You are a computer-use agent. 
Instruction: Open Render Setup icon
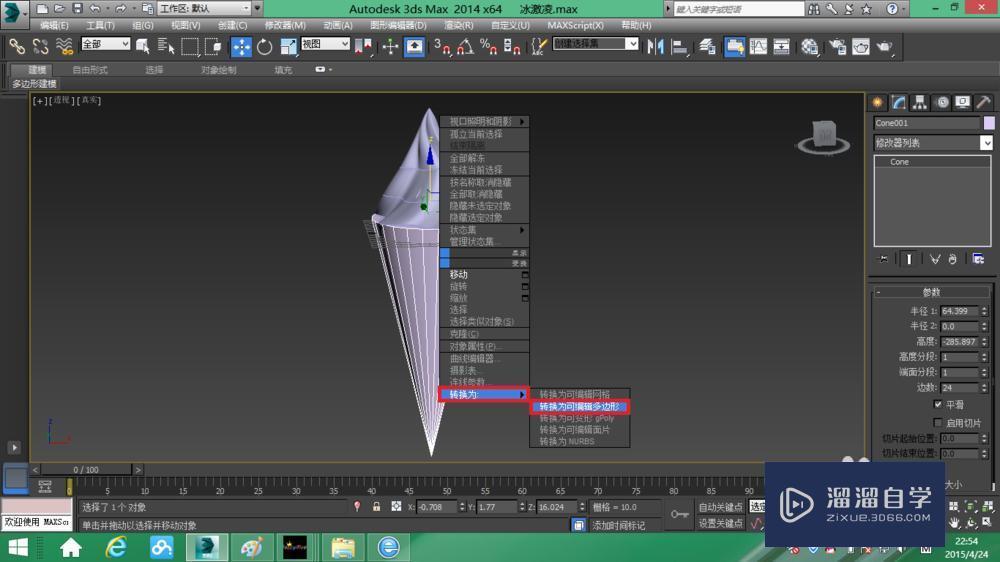click(837, 47)
